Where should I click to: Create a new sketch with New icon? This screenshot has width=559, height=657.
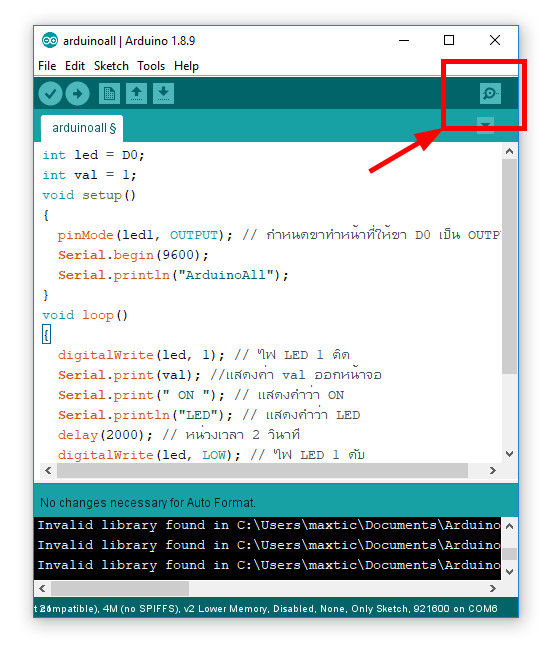(x=109, y=93)
